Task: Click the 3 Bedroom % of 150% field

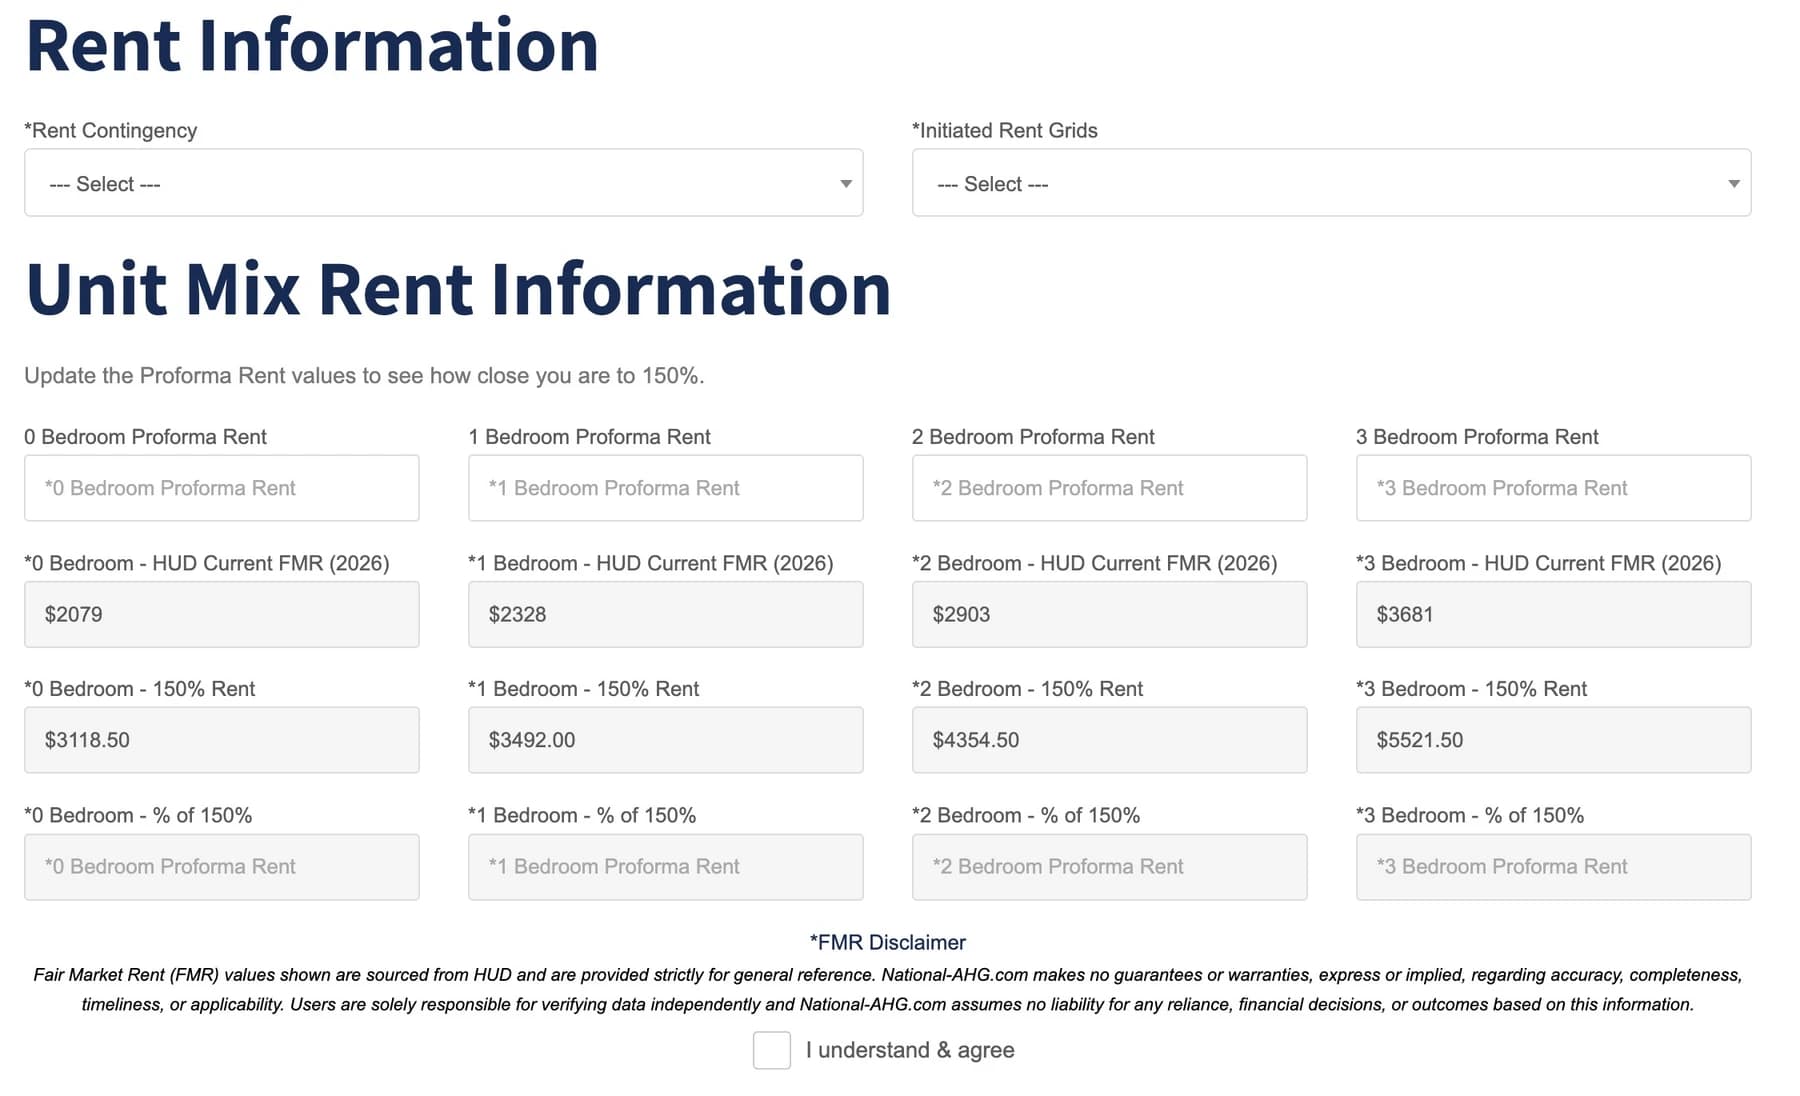Action: [x=1553, y=867]
